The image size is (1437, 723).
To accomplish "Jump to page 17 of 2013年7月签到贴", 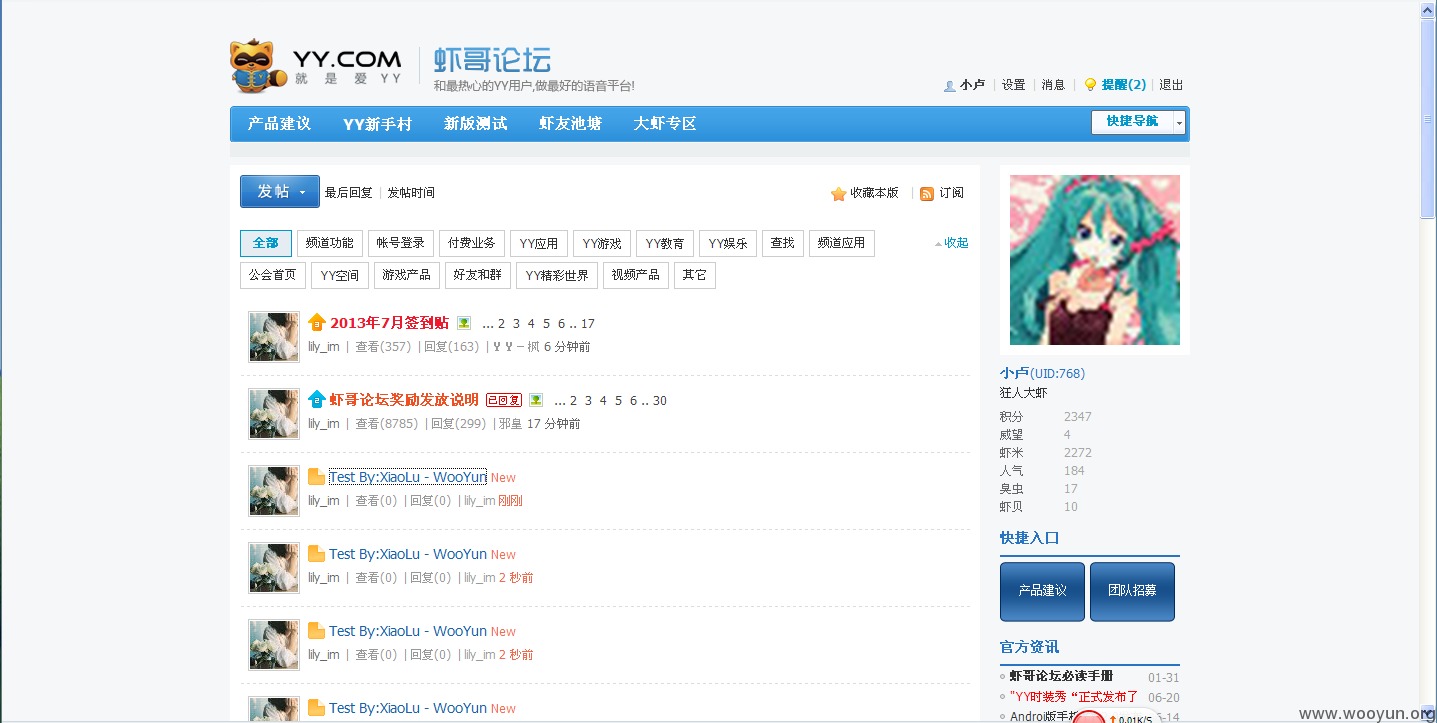I will pyautogui.click(x=588, y=324).
